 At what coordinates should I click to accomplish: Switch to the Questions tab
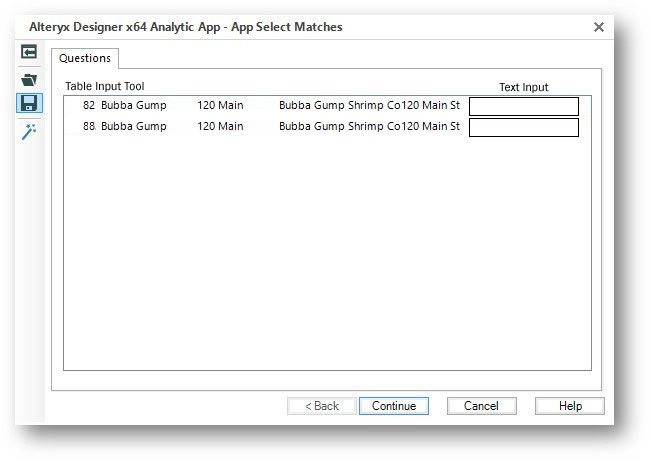pyautogui.click(x=85, y=58)
